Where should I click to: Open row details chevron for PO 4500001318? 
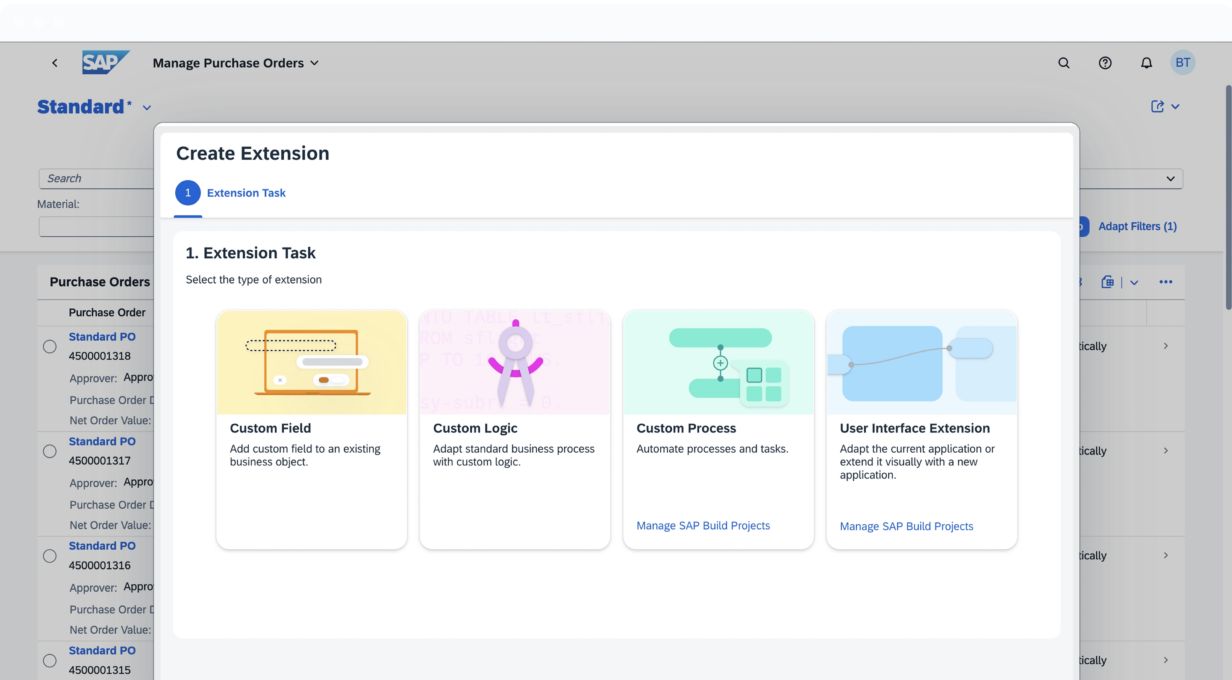(1165, 346)
